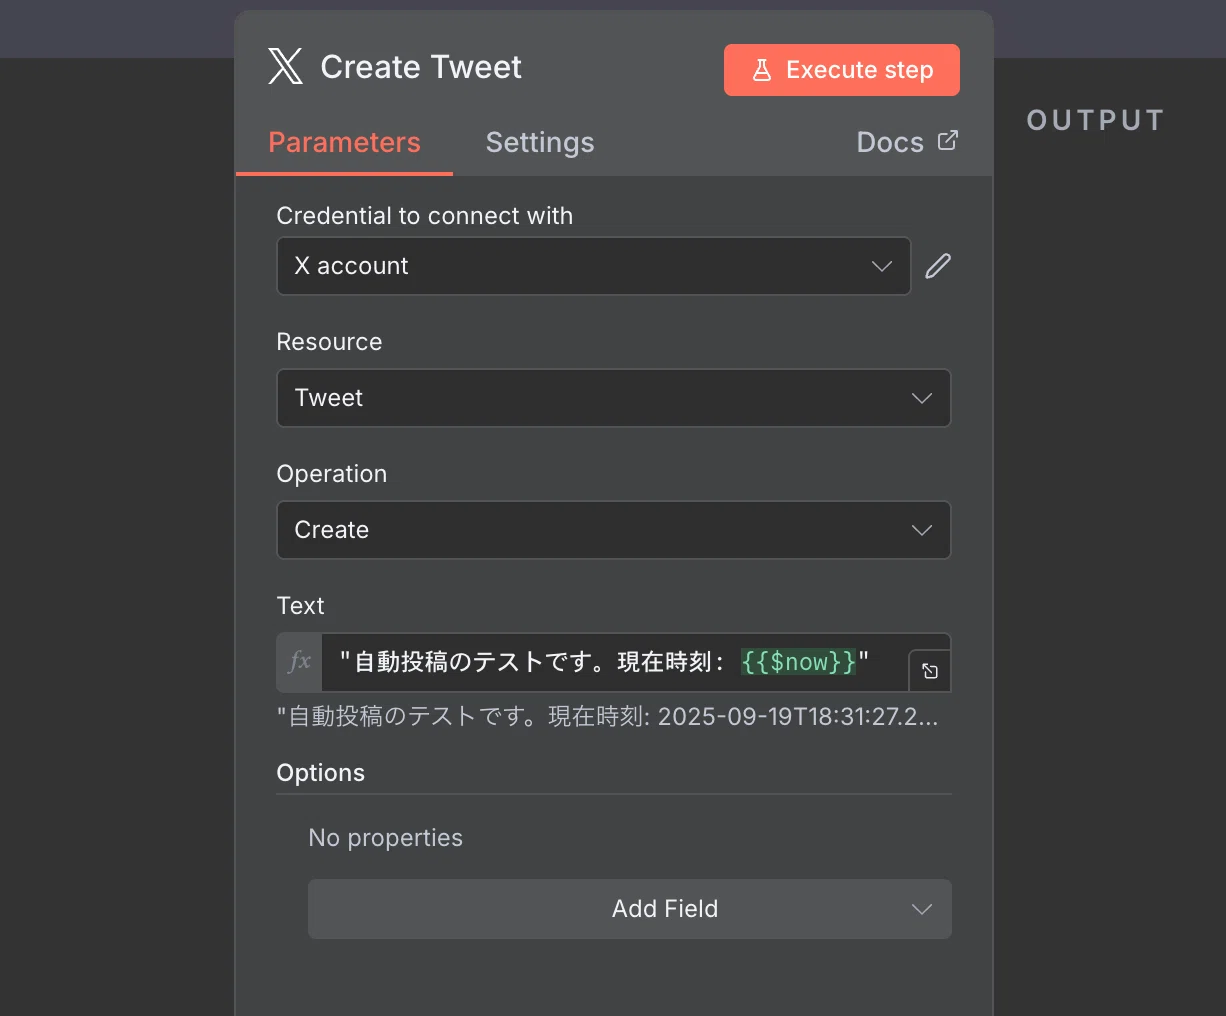Click the pencil icon to edit credential
This screenshot has width=1226, height=1016.
(938, 266)
